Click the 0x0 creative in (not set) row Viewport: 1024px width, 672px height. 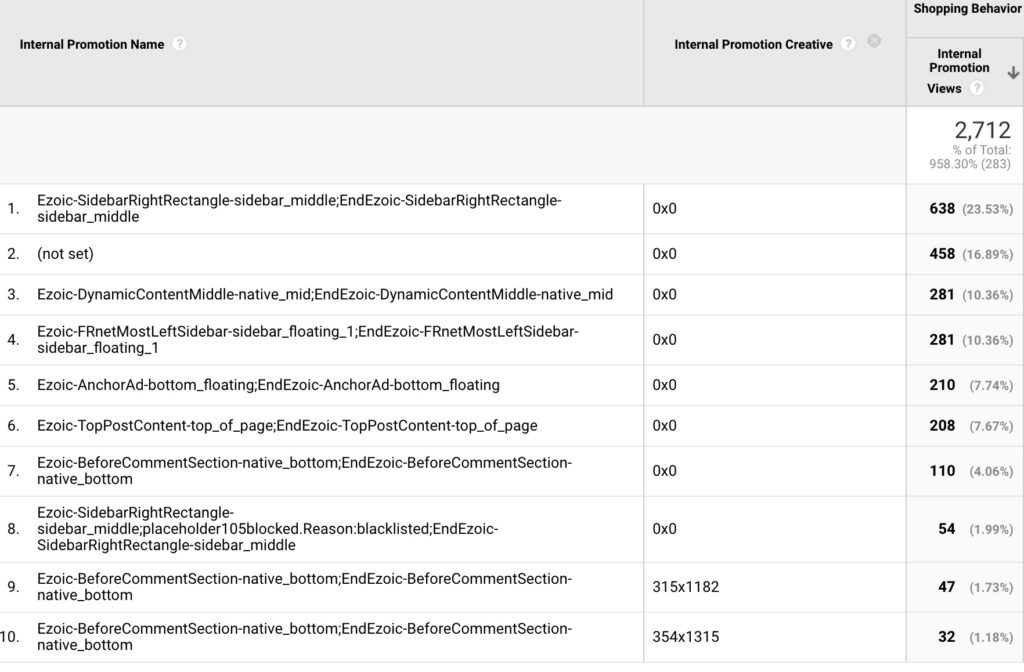(664, 254)
